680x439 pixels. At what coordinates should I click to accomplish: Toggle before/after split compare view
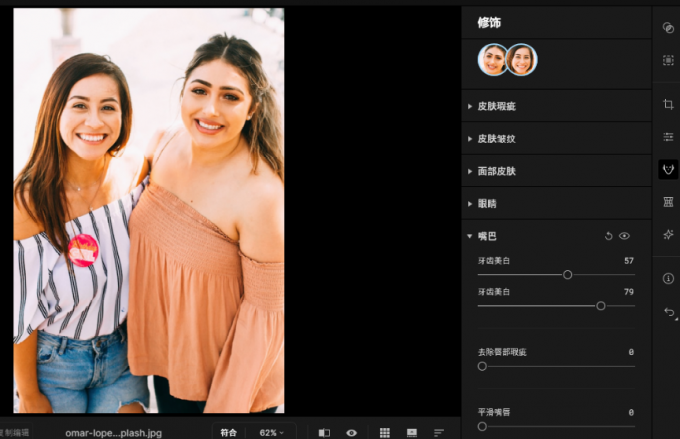(324, 432)
